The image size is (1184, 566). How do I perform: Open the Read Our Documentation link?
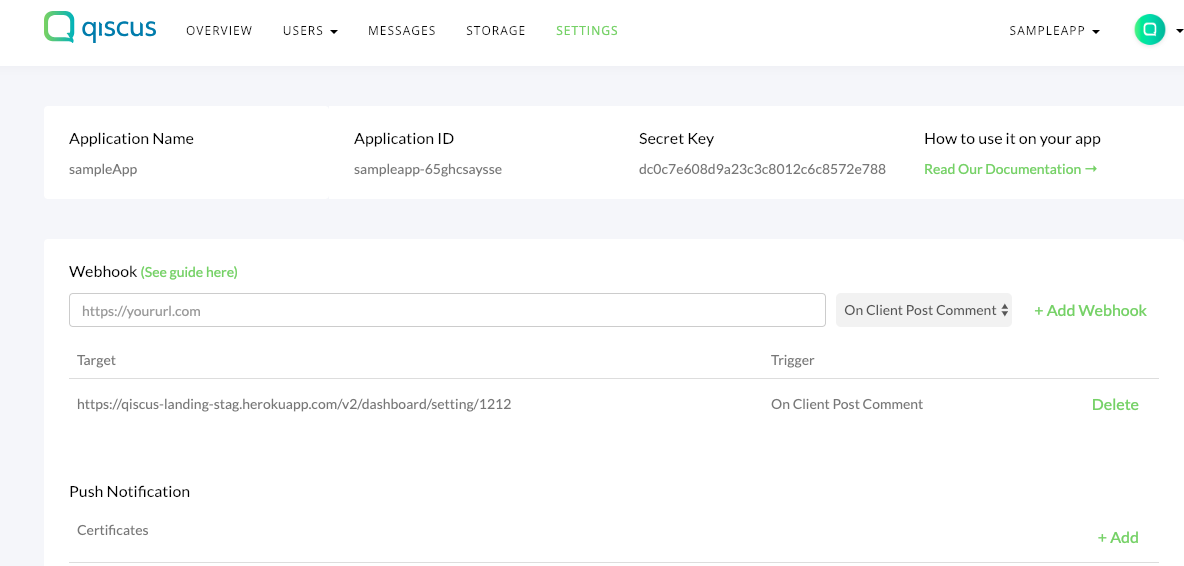click(1010, 170)
